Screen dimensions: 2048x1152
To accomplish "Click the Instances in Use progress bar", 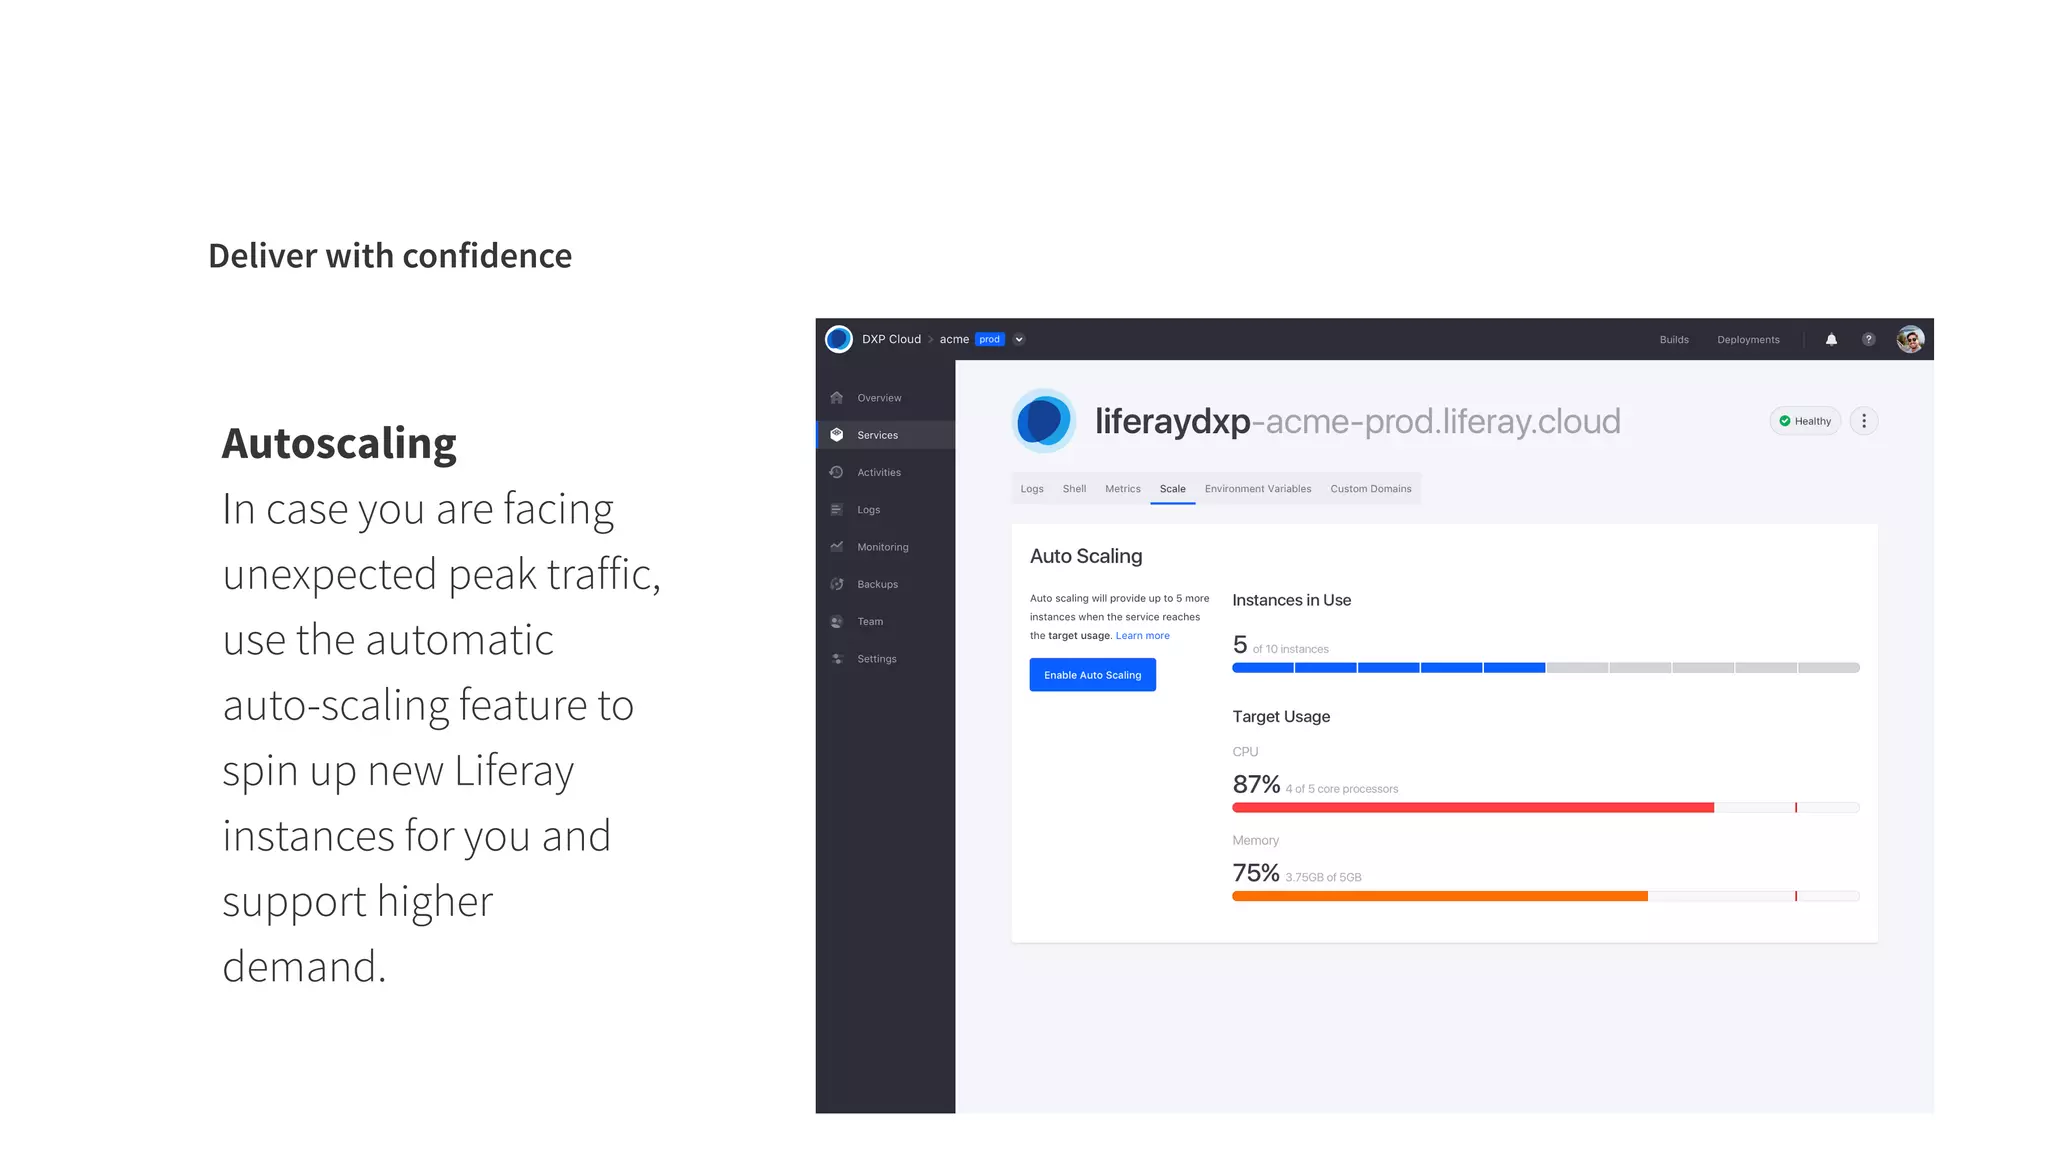I will point(1546,668).
